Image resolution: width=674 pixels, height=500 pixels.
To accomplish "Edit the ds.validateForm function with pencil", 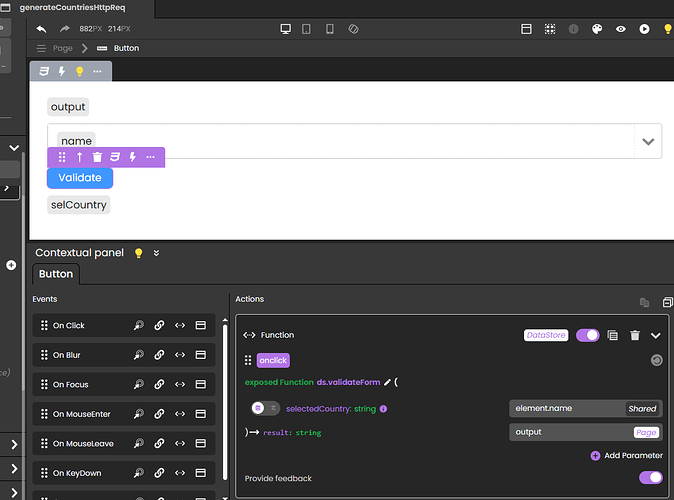I will coord(387,382).
